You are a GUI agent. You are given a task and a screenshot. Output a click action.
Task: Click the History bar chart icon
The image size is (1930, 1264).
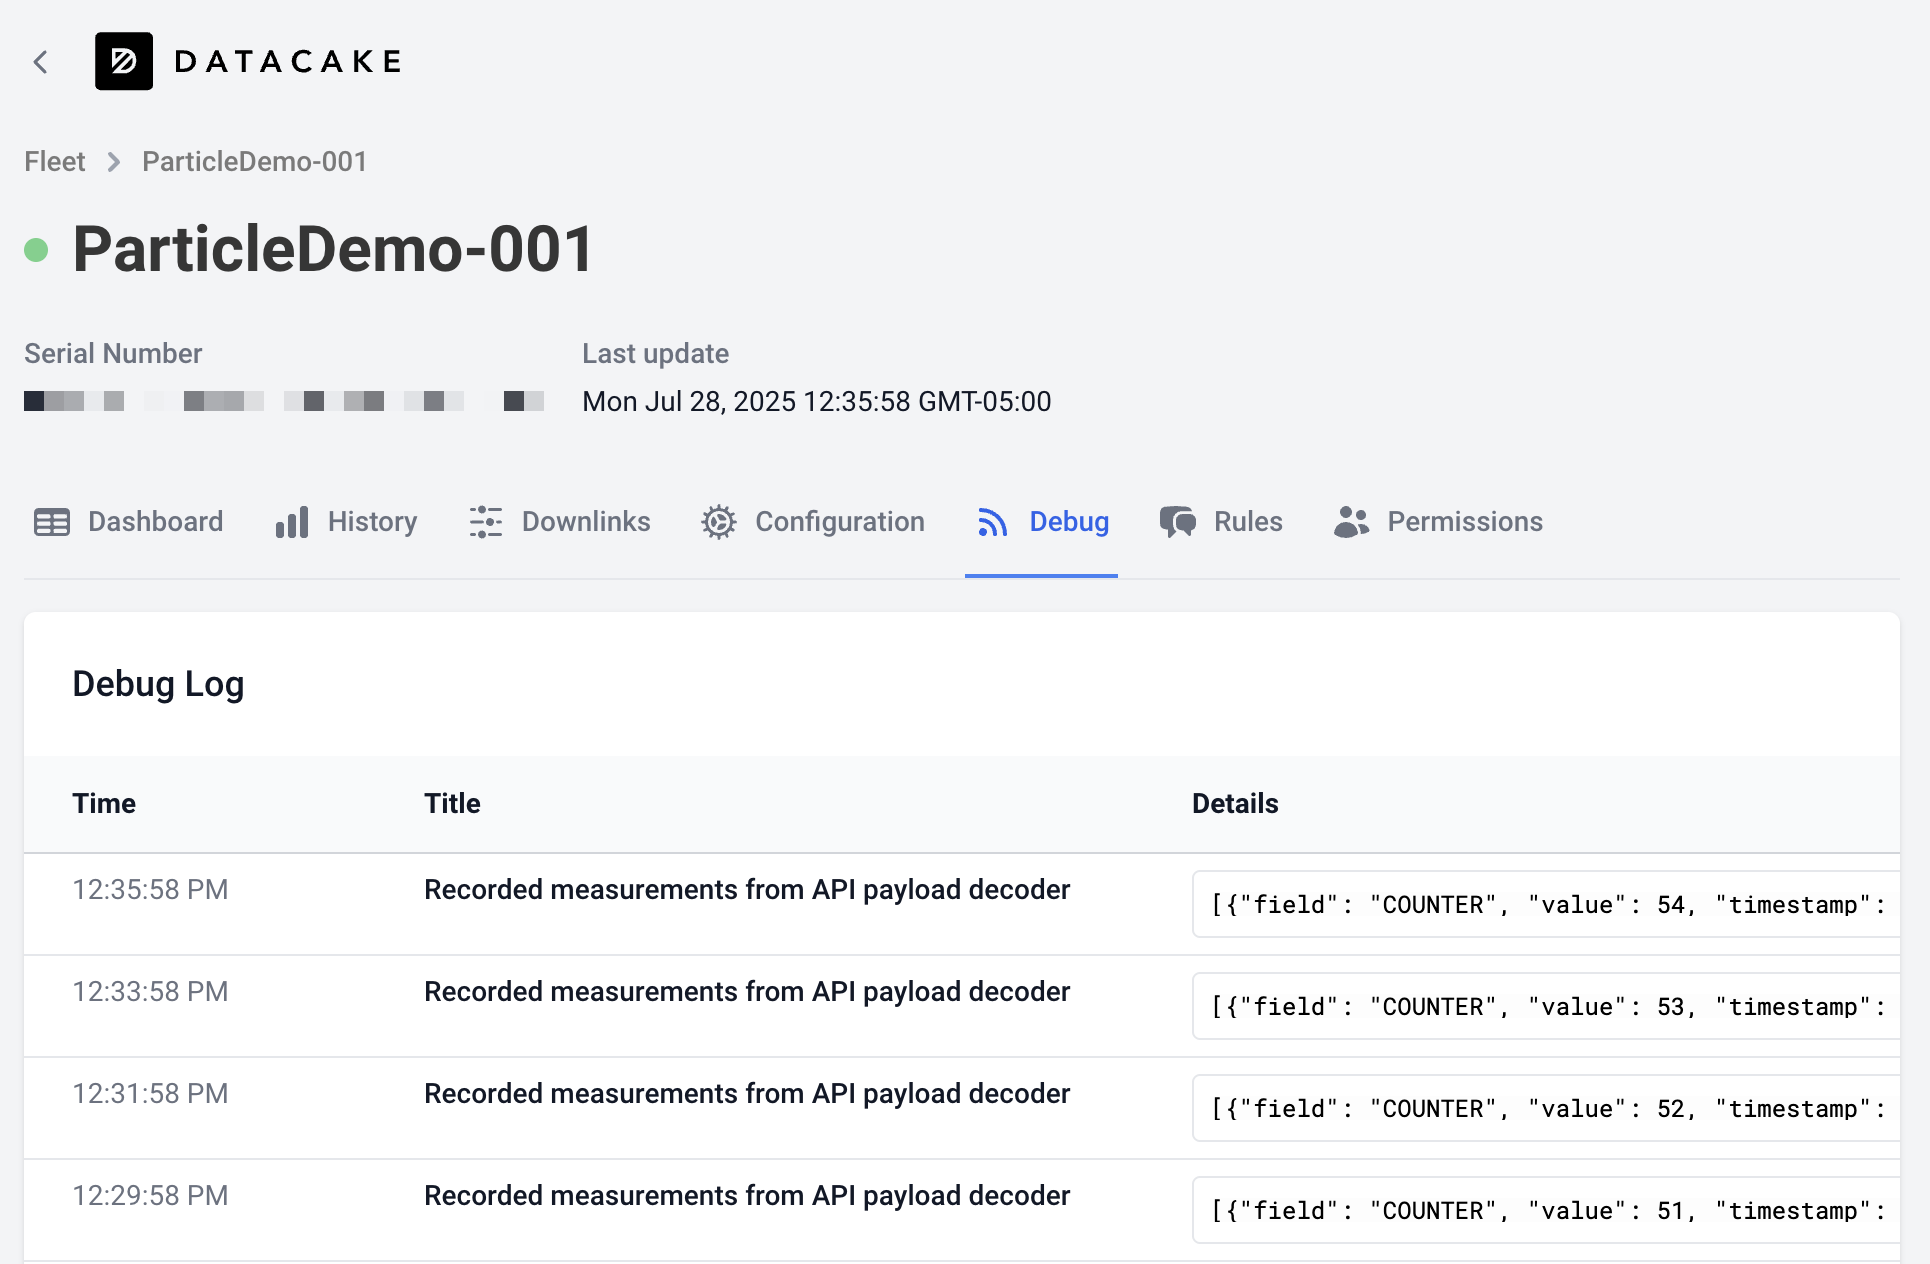coord(292,522)
